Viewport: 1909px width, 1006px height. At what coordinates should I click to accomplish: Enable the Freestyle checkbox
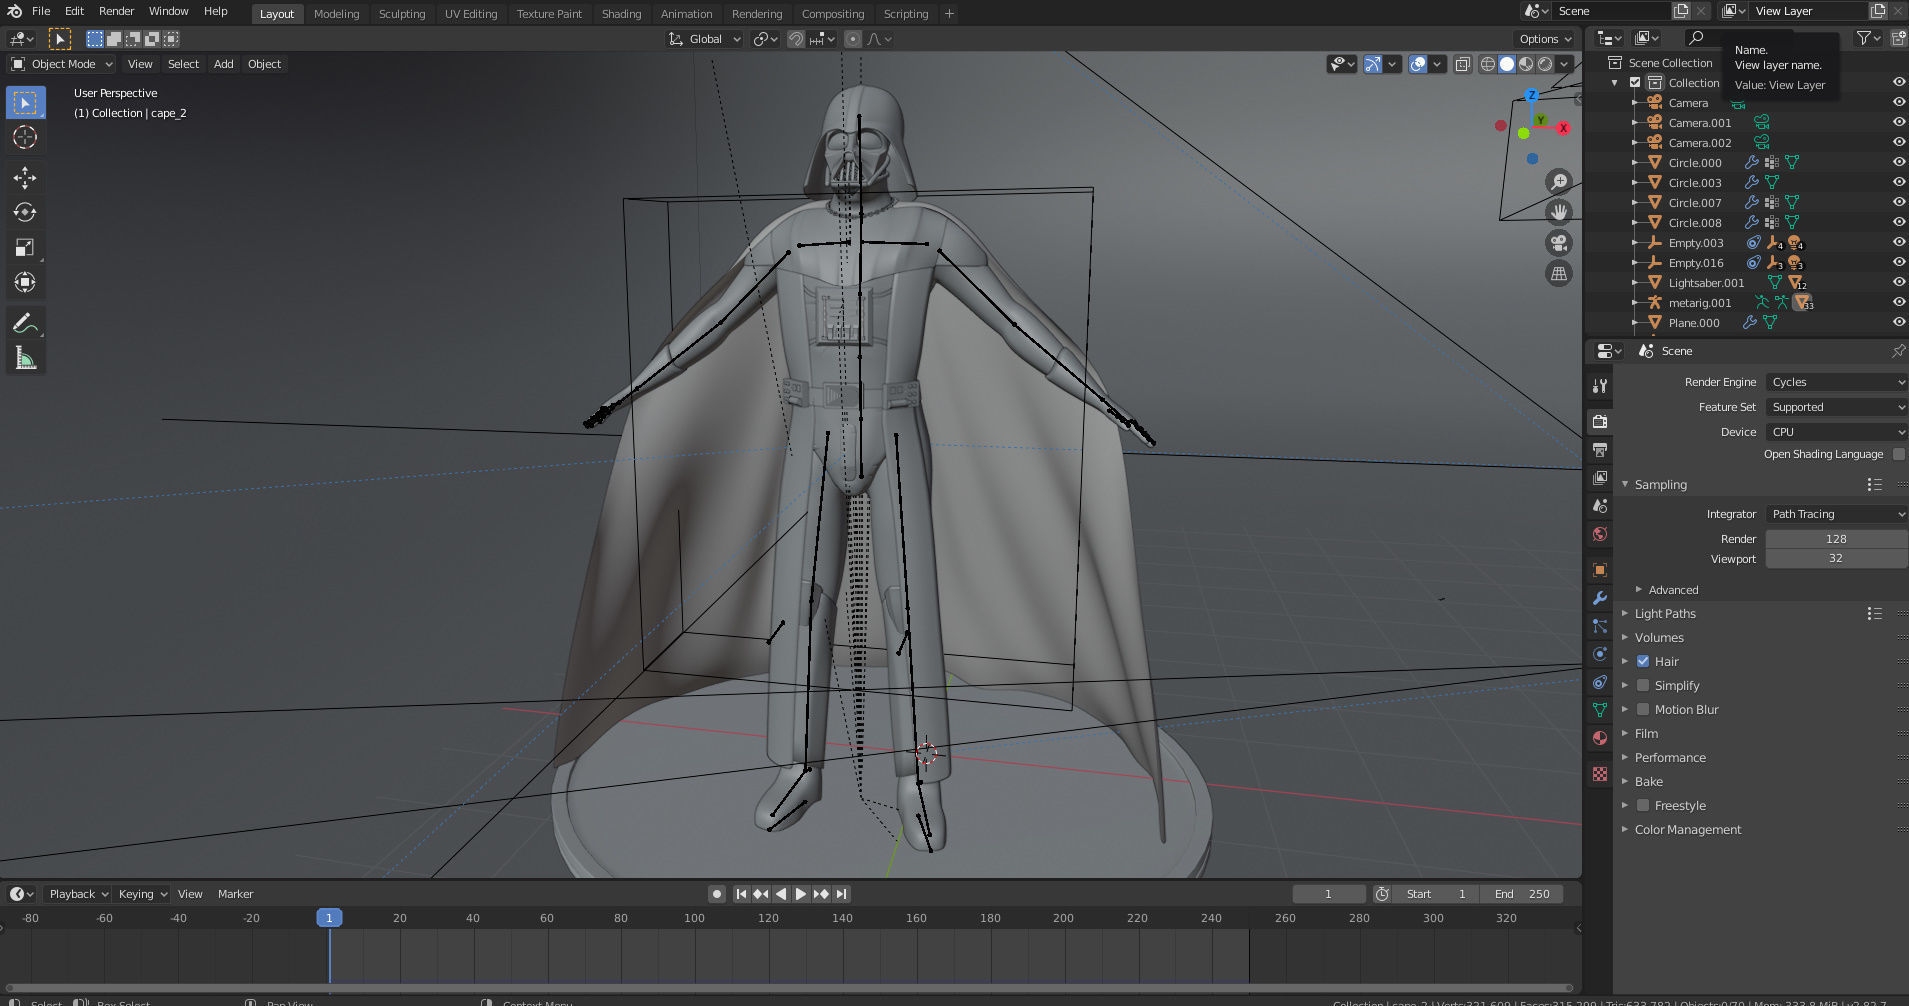pyautogui.click(x=1643, y=805)
